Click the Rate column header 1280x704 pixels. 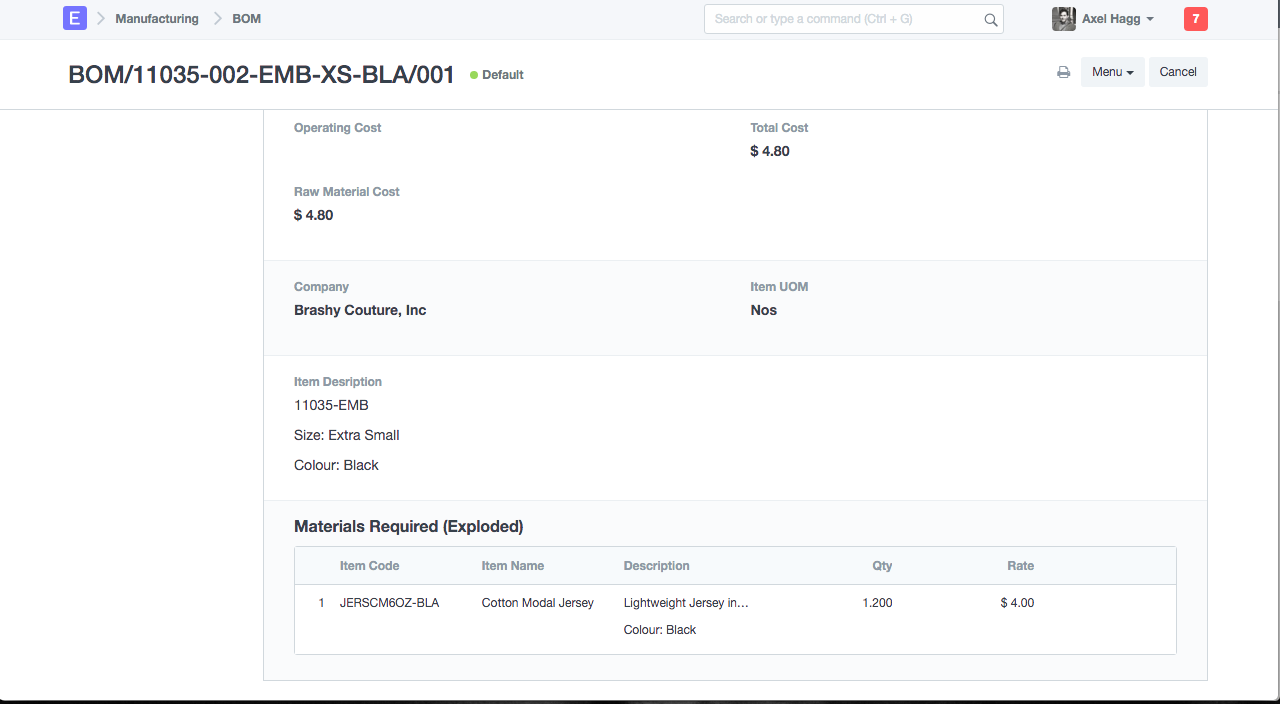tap(1020, 566)
